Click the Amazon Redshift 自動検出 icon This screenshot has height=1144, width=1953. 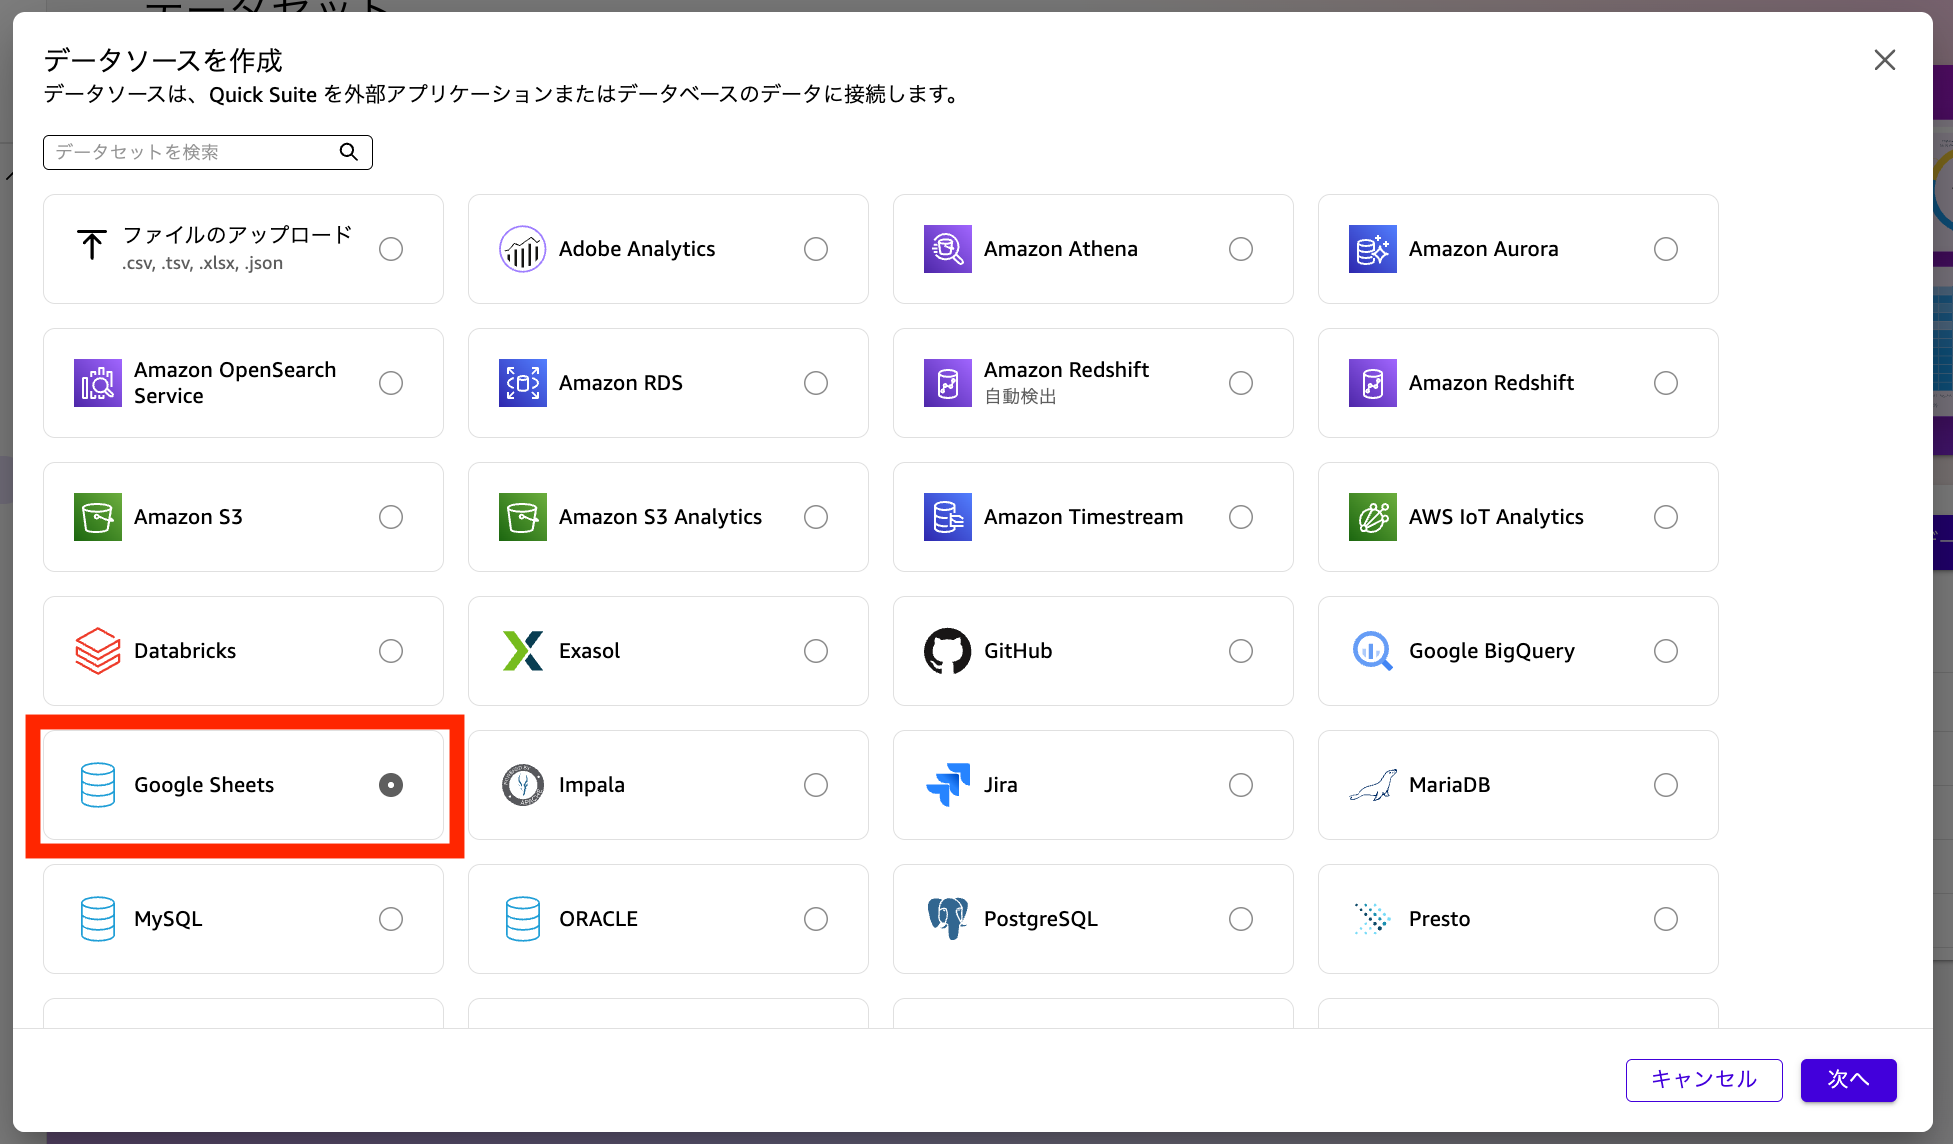click(x=947, y=383)
